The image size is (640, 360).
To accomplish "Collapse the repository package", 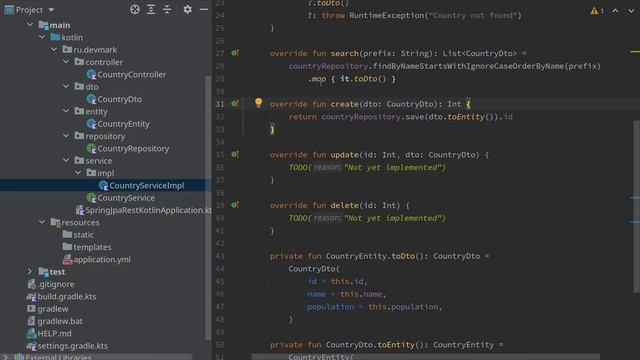I will [x=66, y=136].
